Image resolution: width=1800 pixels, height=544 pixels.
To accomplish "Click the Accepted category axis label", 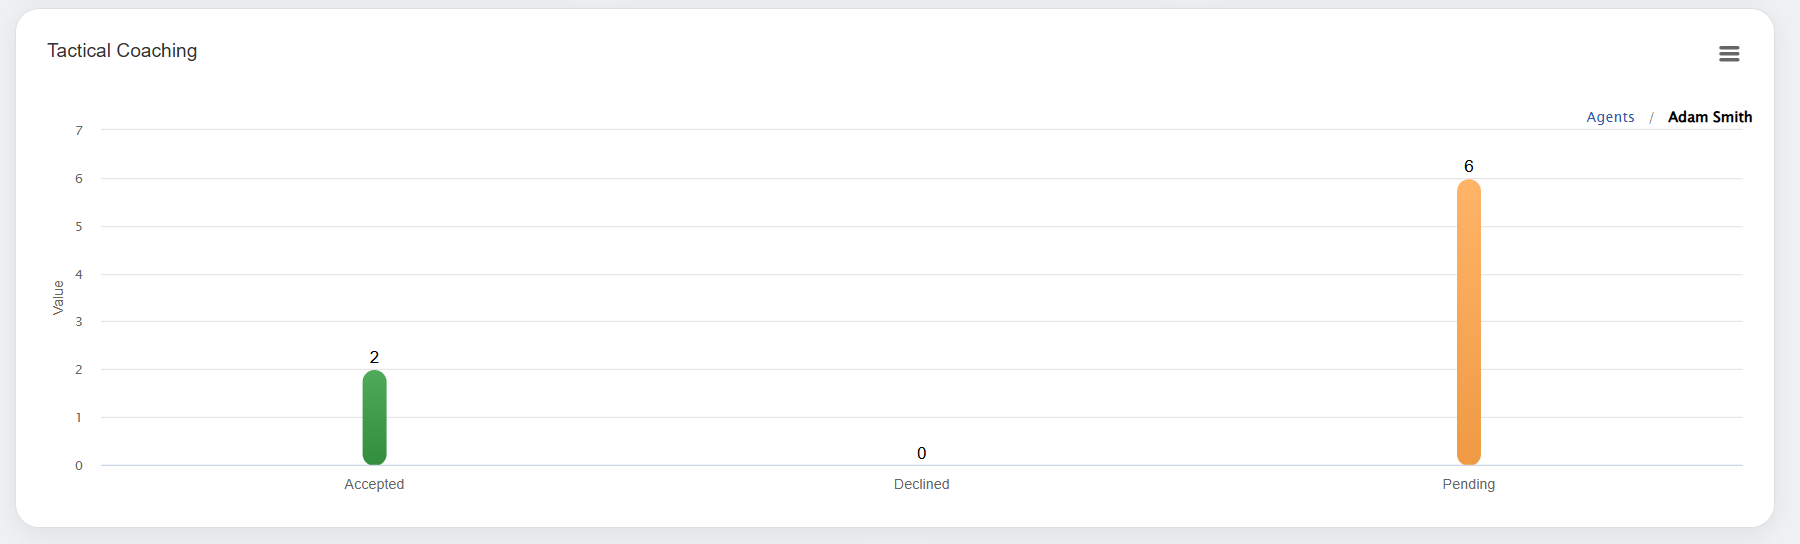I will click(374, 484).
